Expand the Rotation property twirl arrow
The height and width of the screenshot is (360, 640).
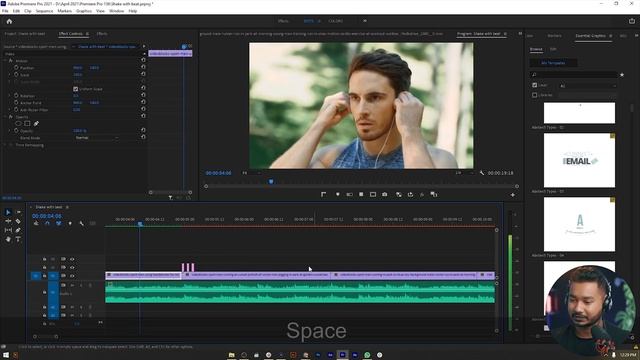point(9,96)
